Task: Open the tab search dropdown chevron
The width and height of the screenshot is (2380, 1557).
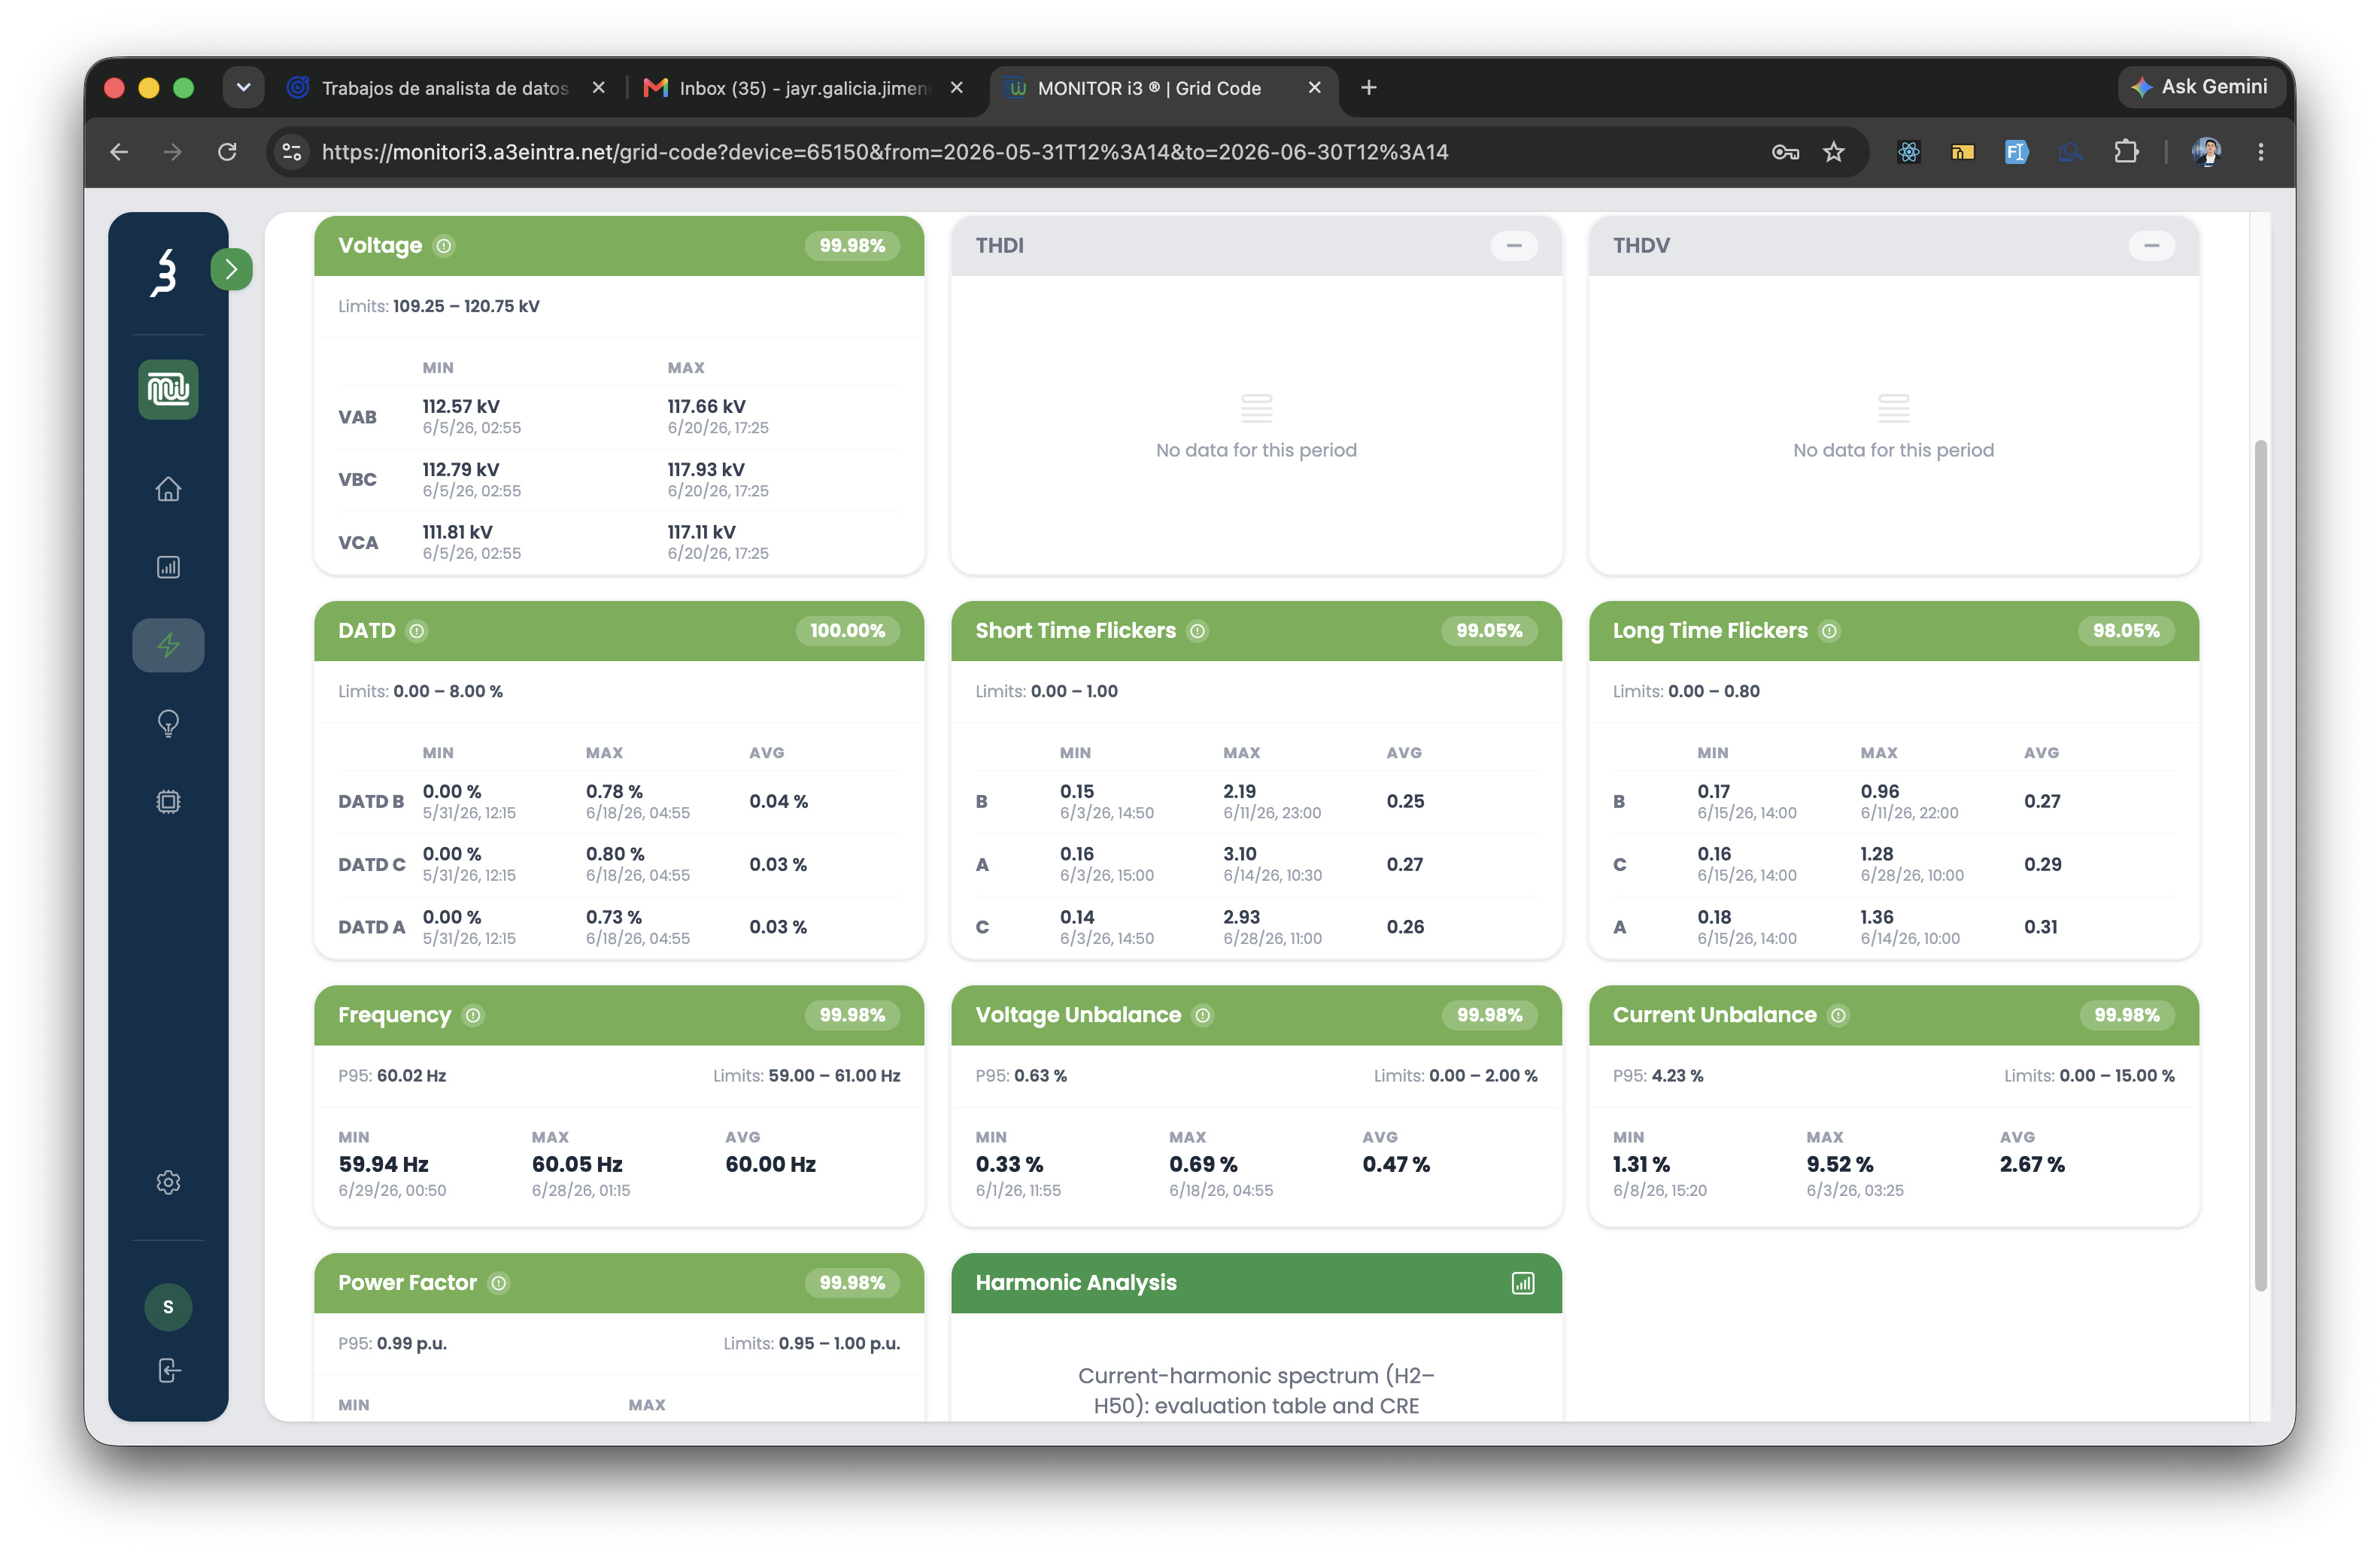Action: [243, 88]
